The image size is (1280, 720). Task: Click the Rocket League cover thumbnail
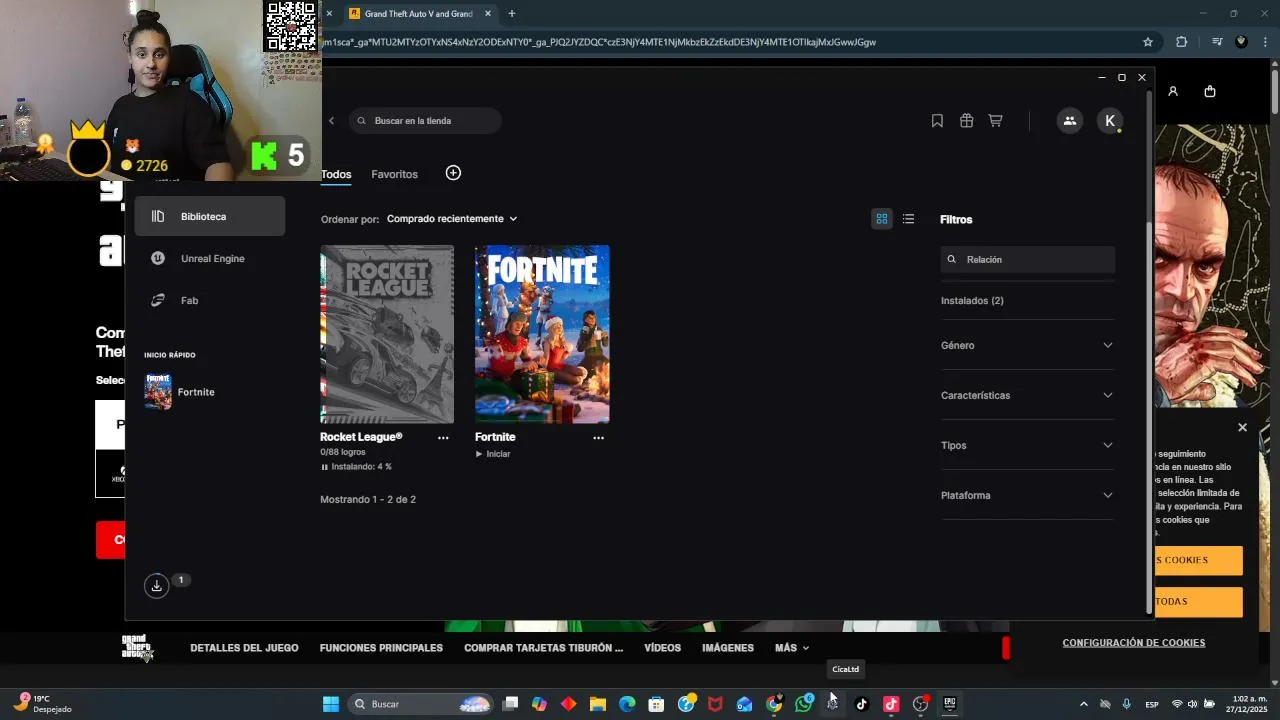click(x=387, y=334)
